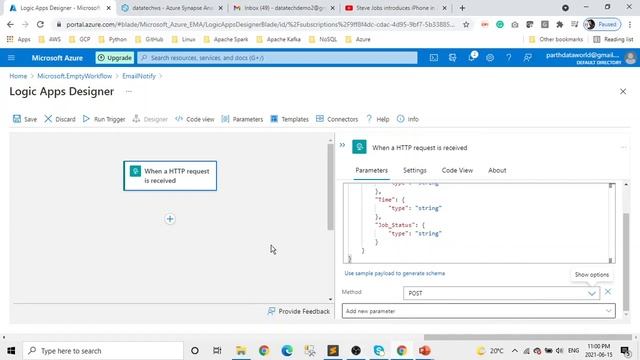Screen dimensions: 640x360
Task: Open Add new parameter dropdown
Action: coord(478,311)
